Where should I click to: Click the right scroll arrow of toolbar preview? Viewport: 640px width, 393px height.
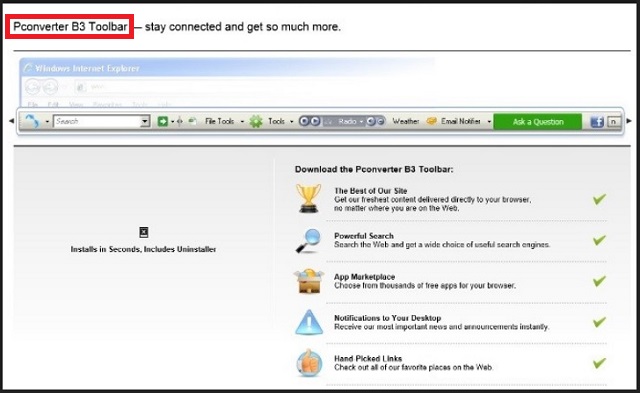click(x=629, y=121)
